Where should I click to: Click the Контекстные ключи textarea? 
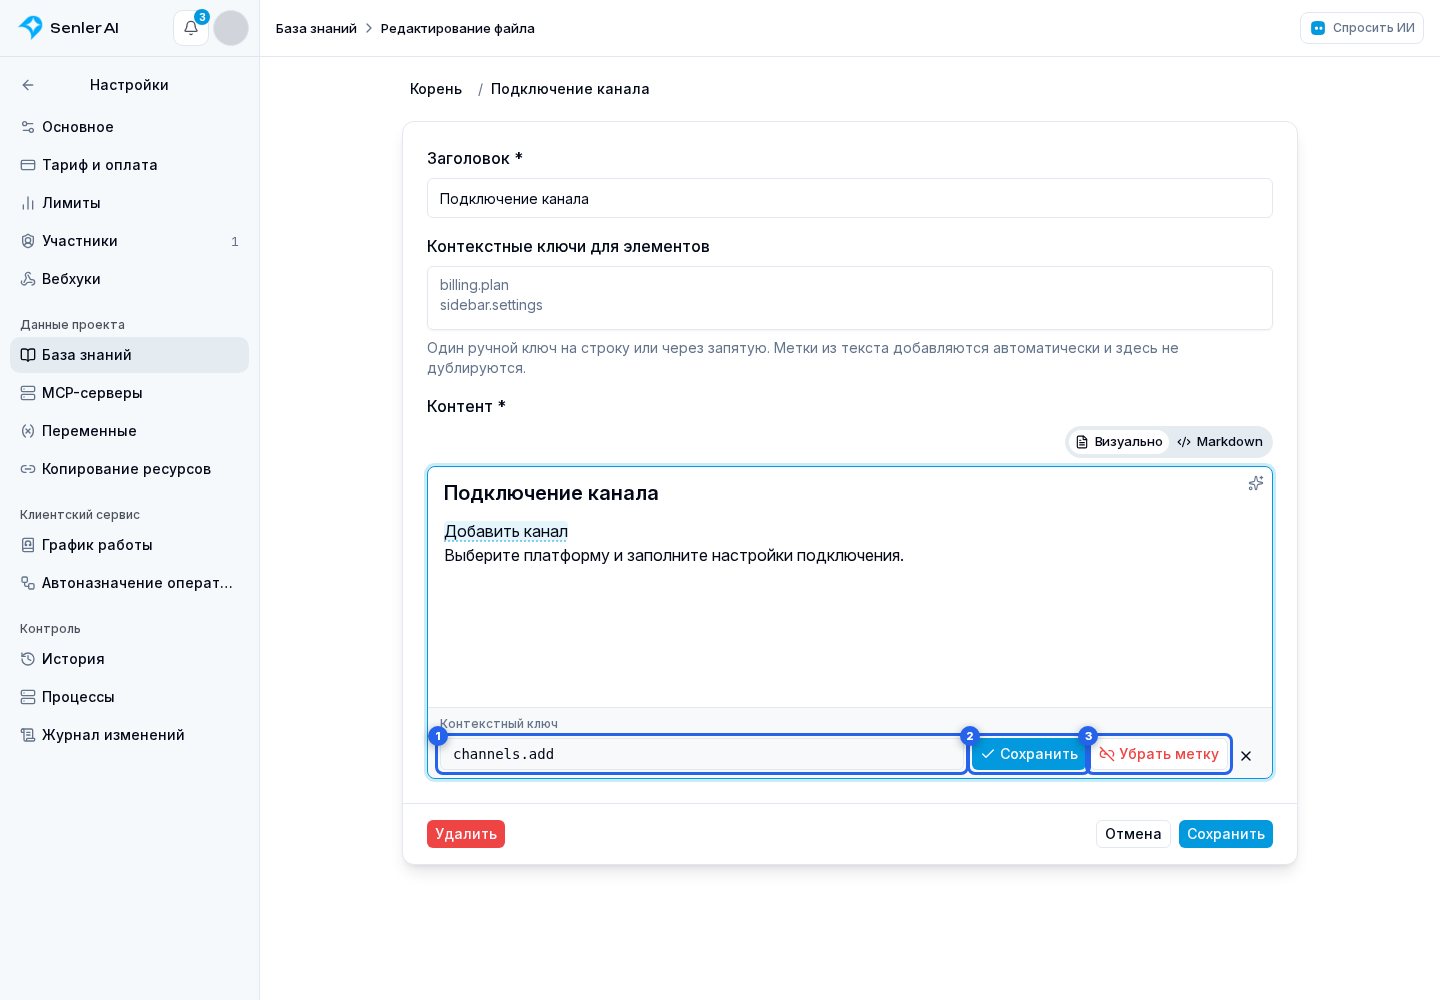(850, 298)
